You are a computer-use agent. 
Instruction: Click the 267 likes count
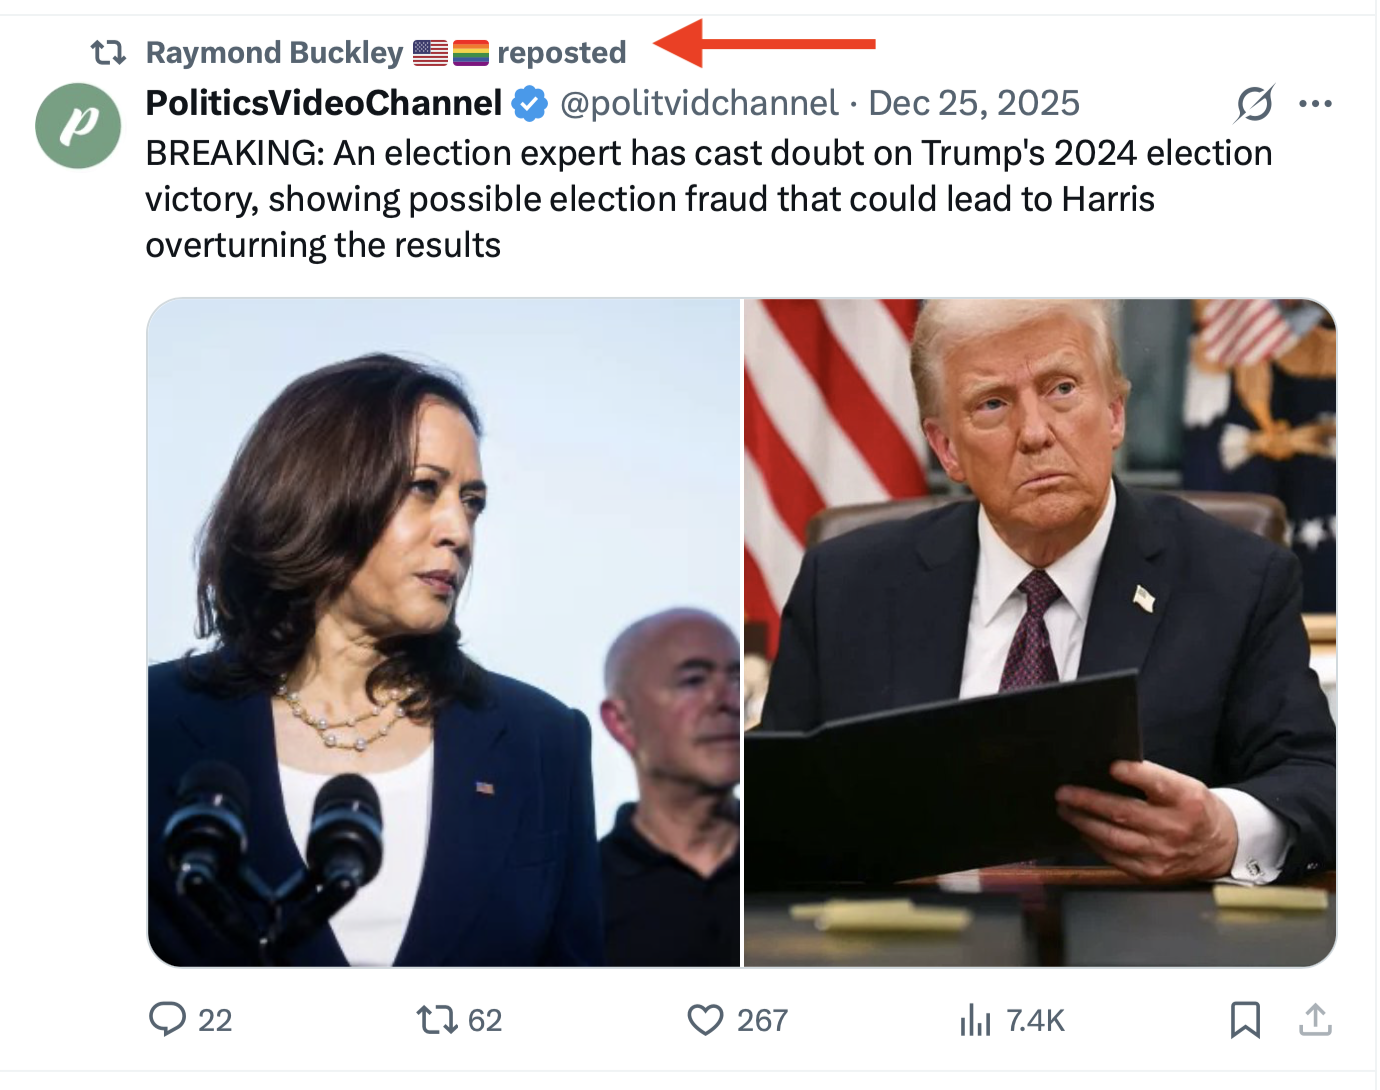(762, 1020)
